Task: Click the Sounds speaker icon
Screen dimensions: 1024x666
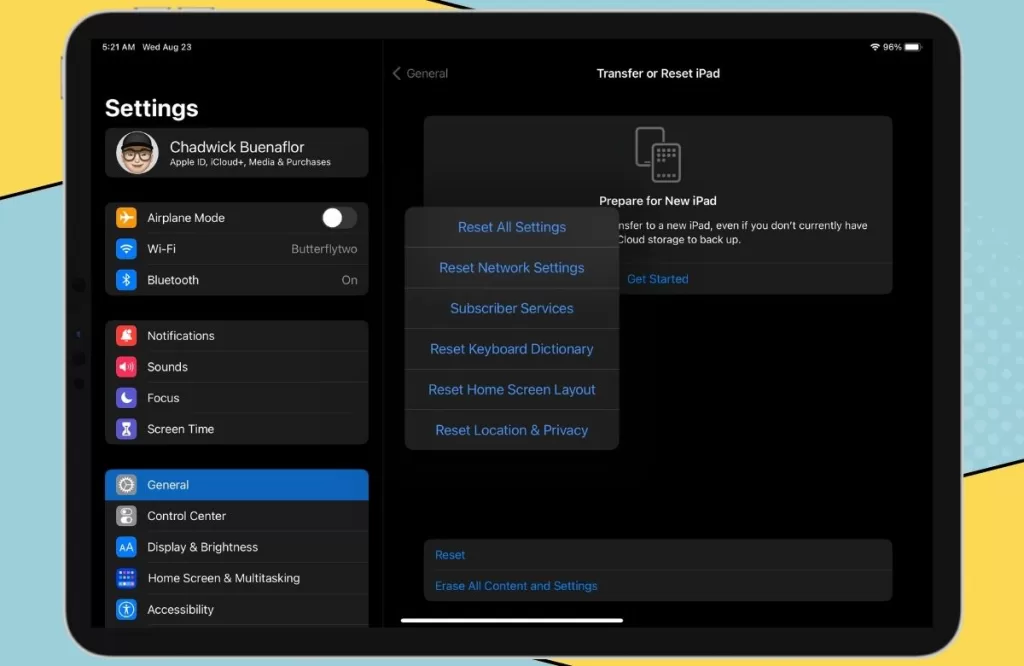Action: tap(126, 367)
